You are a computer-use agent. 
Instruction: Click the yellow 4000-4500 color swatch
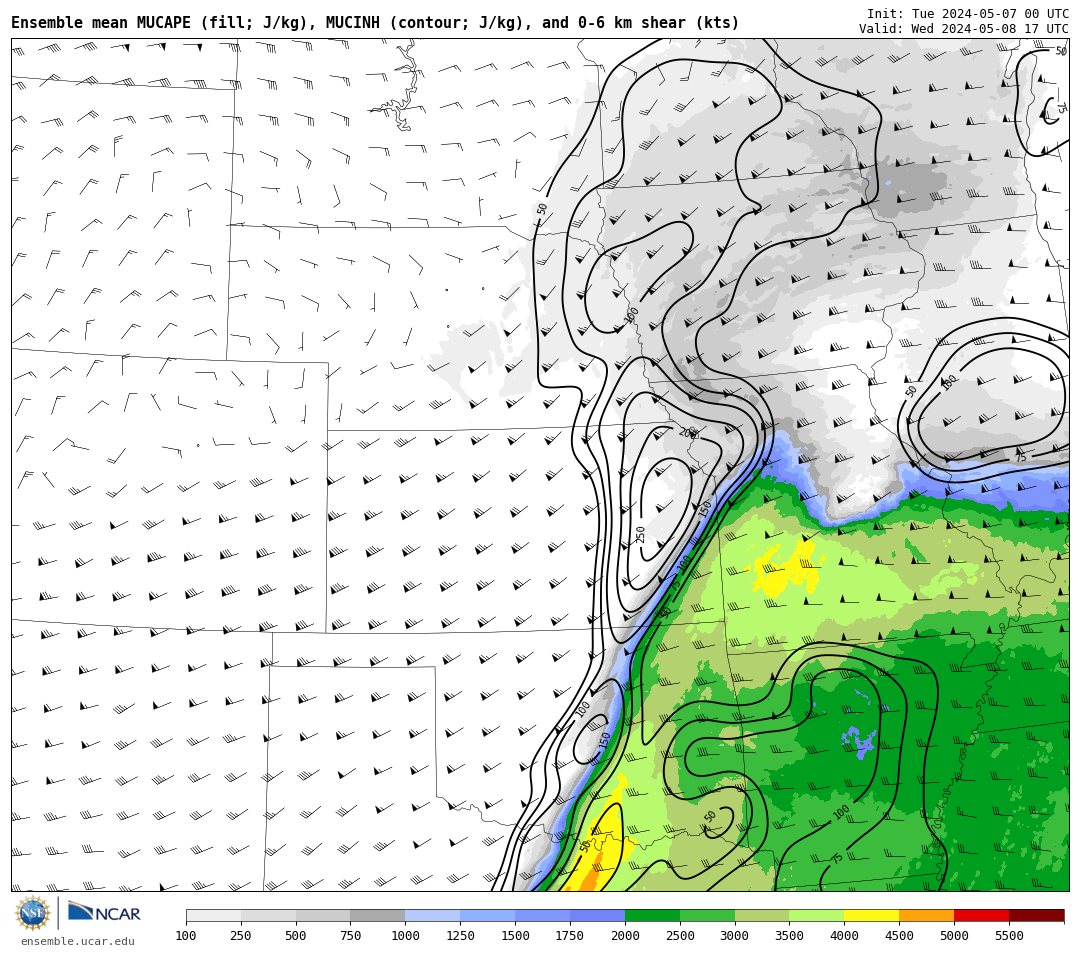pyautogui.click(x=872, y=915)
